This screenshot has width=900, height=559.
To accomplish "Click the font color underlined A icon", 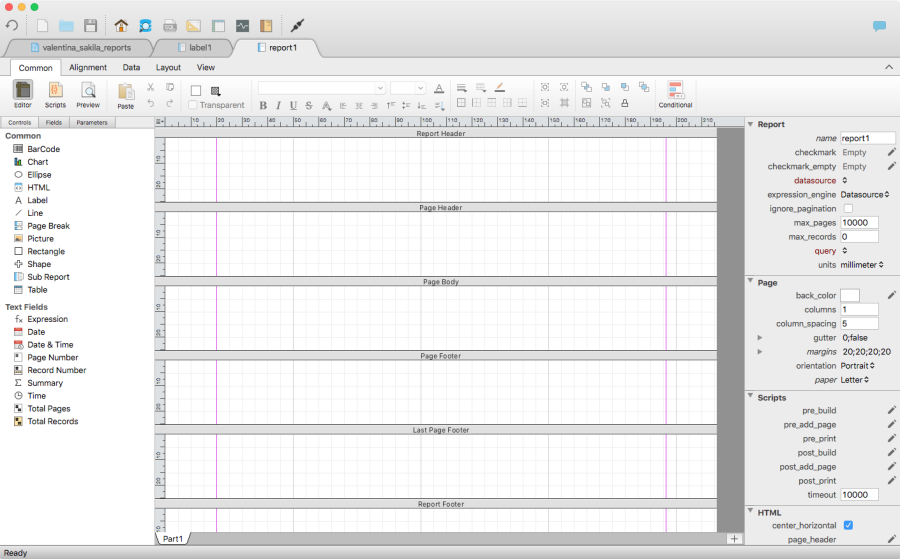I will (439, 88).
